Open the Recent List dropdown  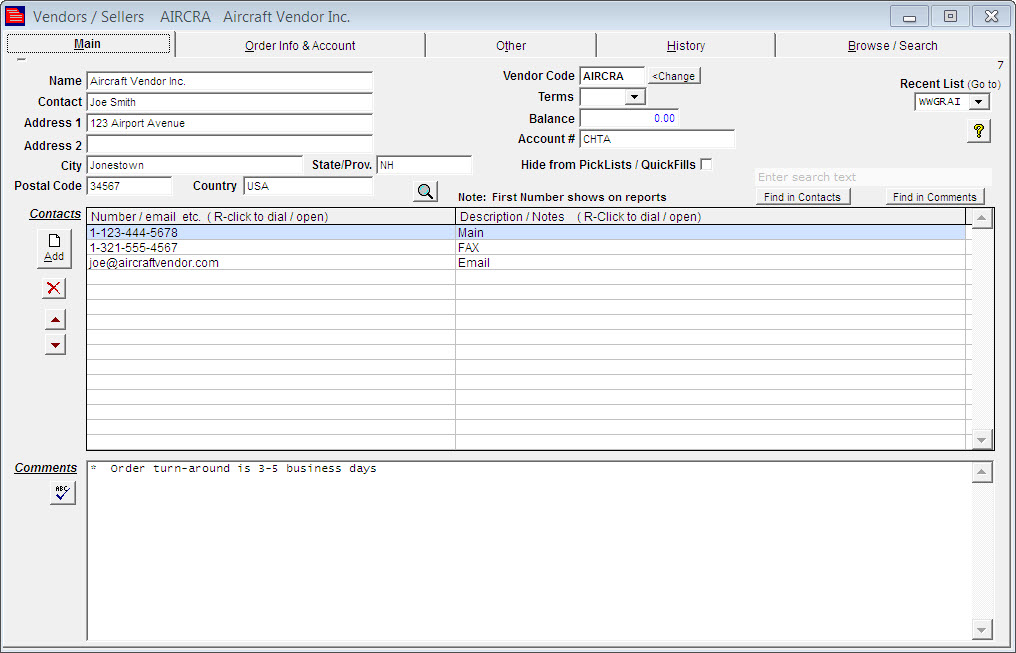[x=979, y=101]
